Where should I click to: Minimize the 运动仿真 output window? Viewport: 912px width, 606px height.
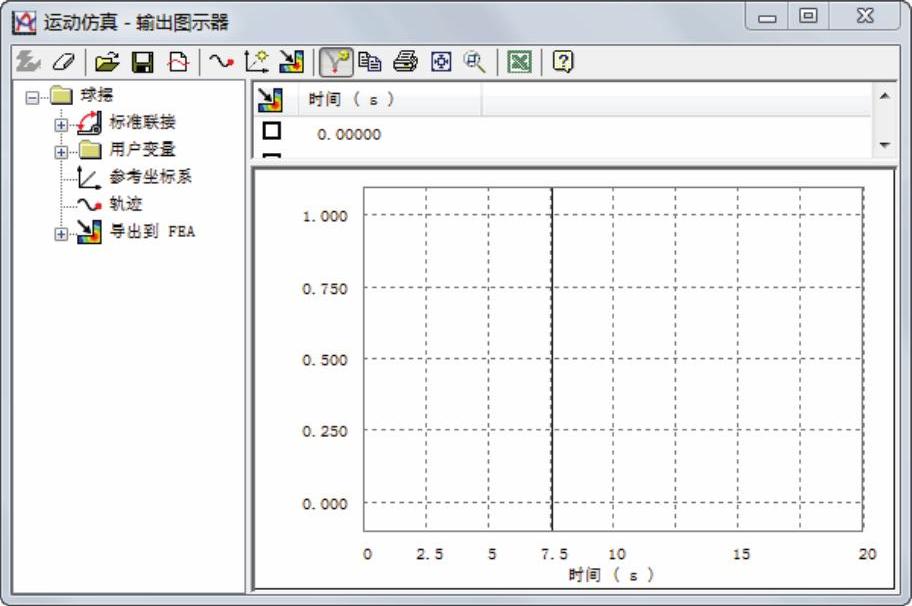pos(767,17)
